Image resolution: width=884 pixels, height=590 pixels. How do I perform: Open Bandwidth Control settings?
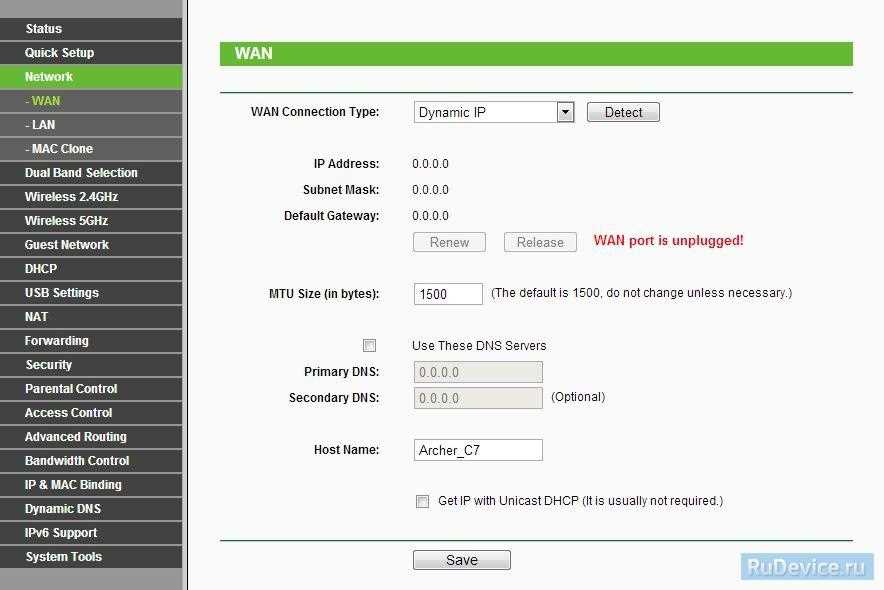[91, 461]
